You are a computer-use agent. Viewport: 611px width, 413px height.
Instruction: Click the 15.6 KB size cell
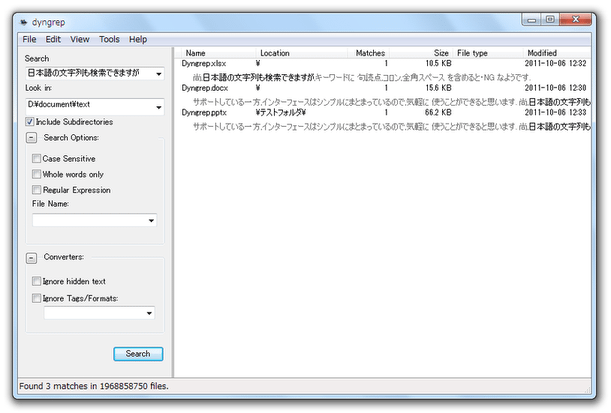[438, 88]
